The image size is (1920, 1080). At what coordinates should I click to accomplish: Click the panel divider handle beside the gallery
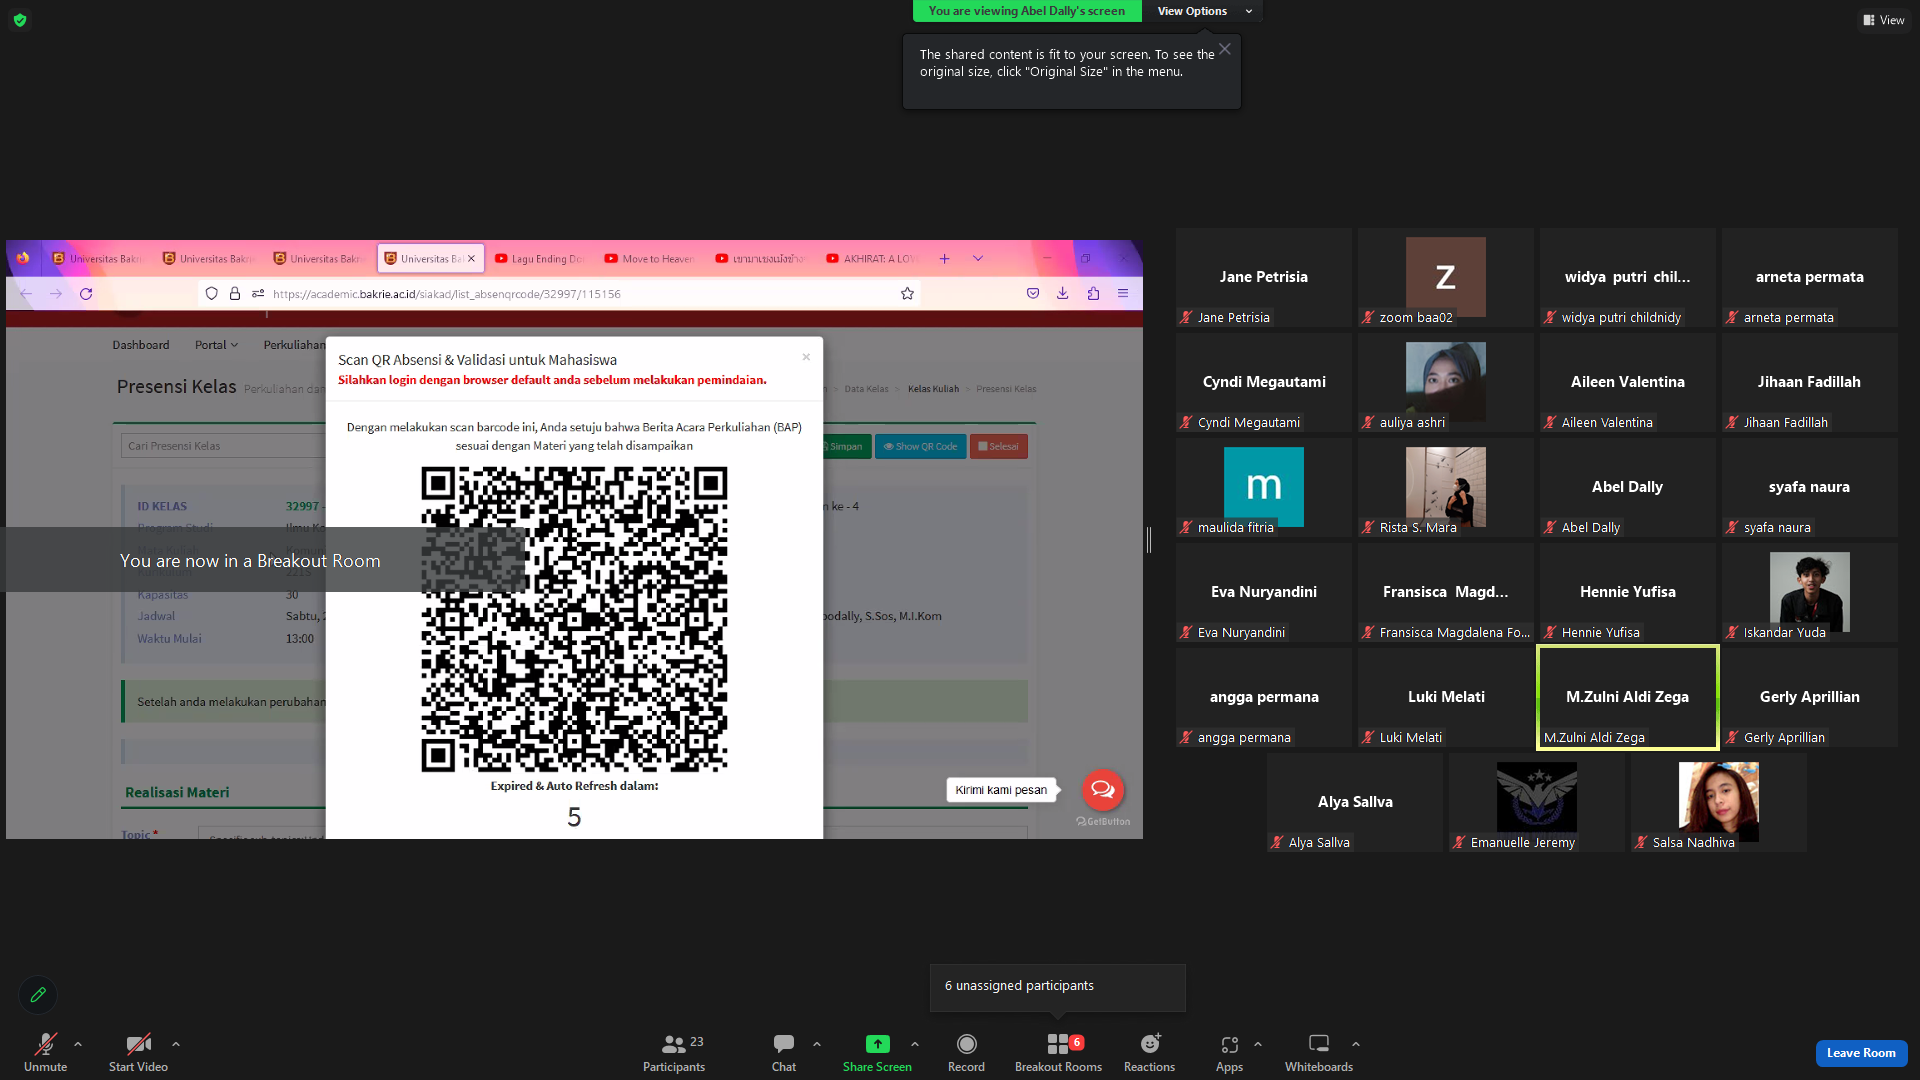pos(1149,540)
